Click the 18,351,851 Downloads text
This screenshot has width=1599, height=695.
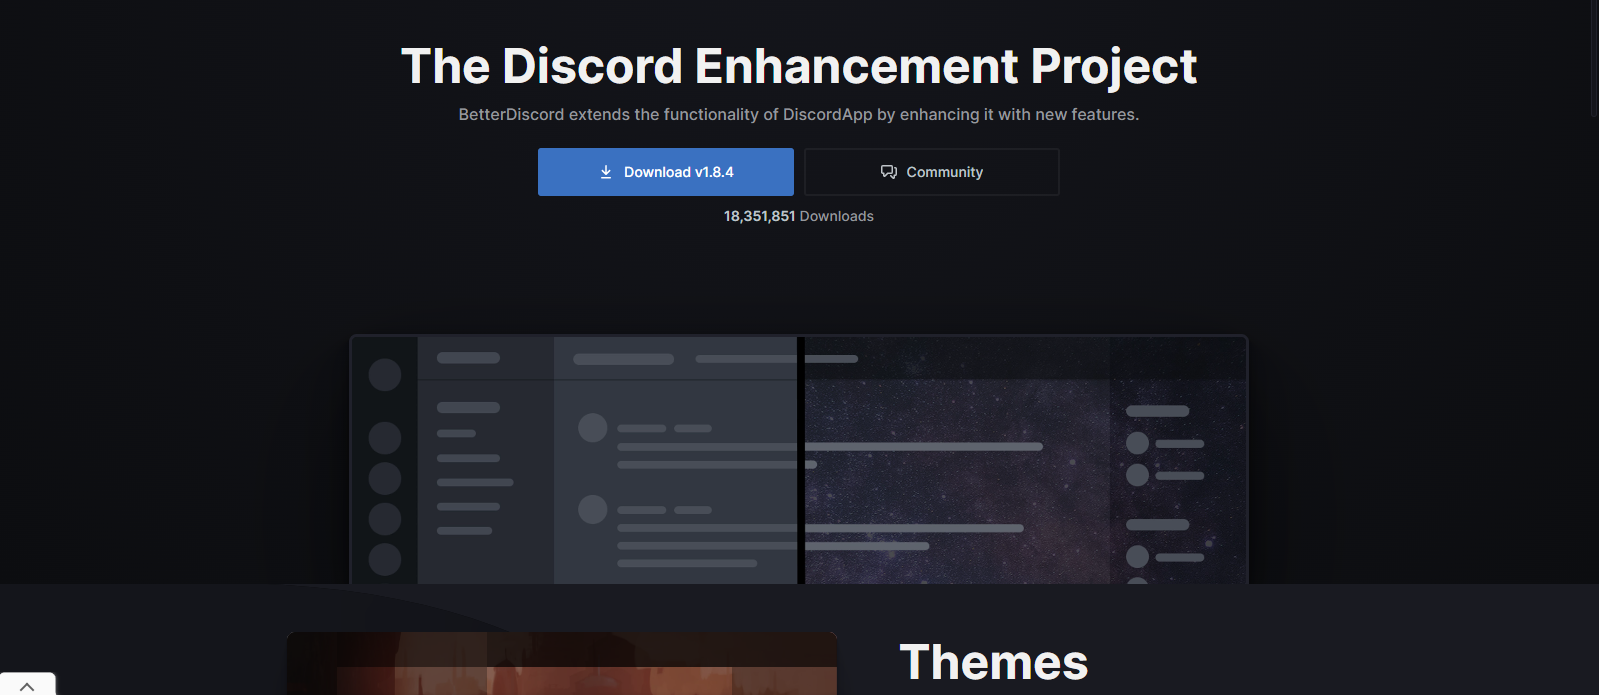click(x=799, y=216)
